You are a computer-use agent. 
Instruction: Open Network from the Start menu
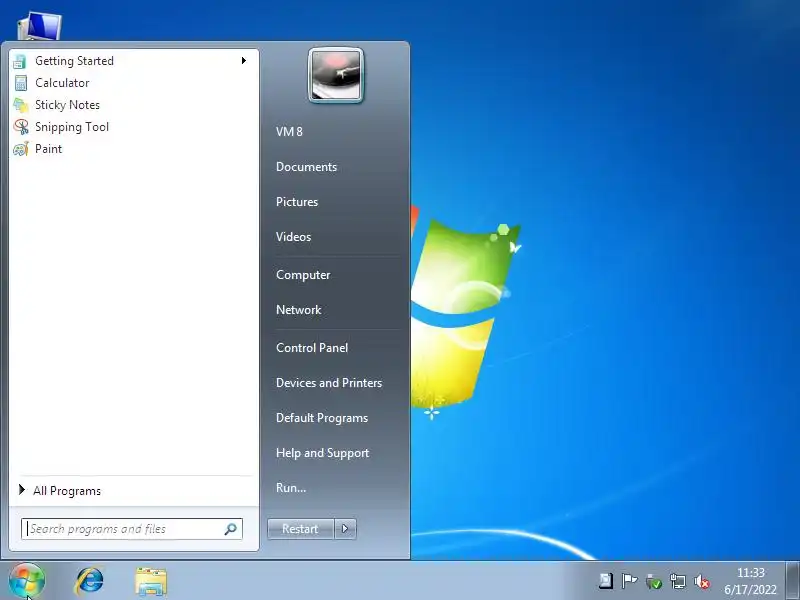[x=298, y=310]
